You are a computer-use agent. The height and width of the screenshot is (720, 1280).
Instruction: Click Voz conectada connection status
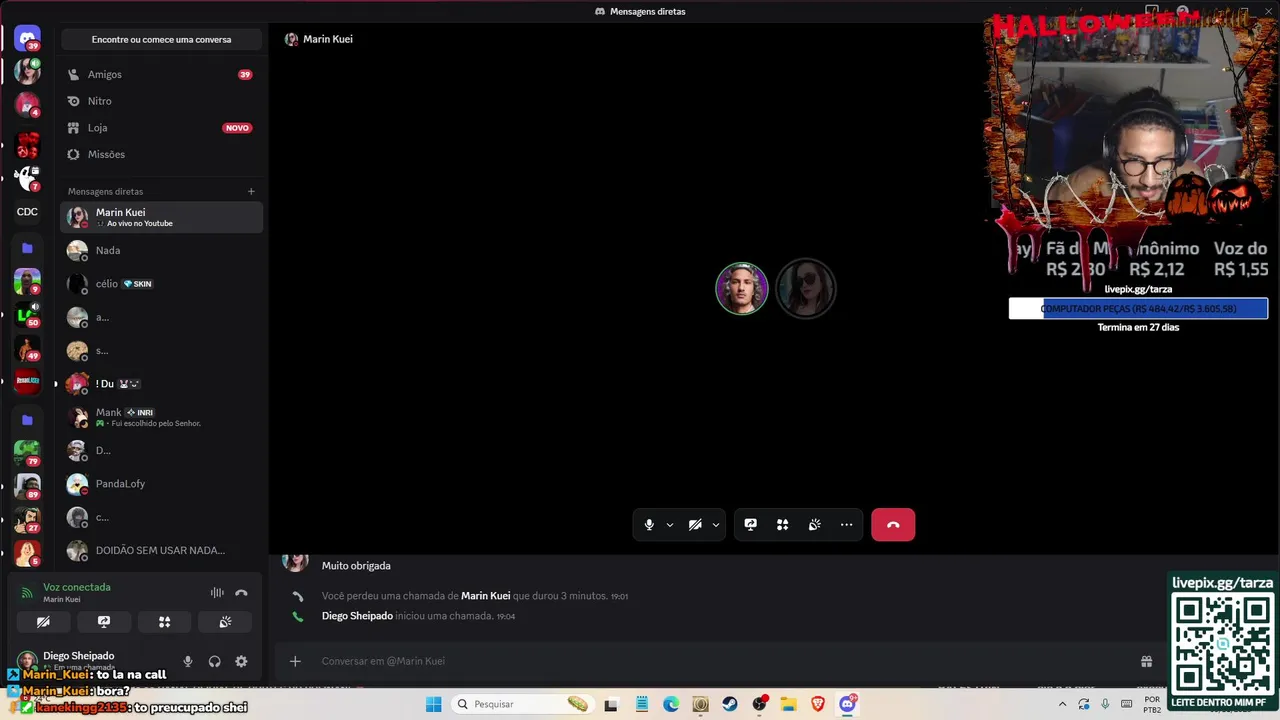pyautogui.click(x=77, y=587)
